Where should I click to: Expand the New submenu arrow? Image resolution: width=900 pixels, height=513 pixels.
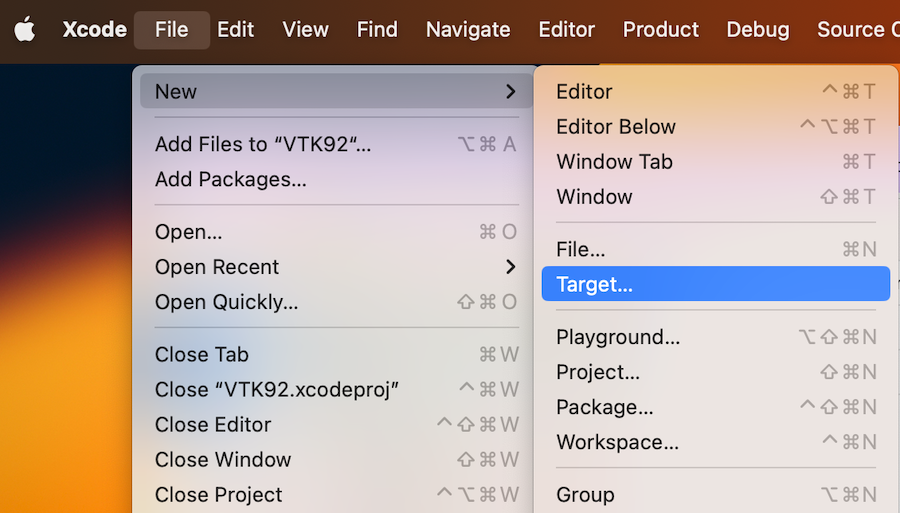(510, 92)
